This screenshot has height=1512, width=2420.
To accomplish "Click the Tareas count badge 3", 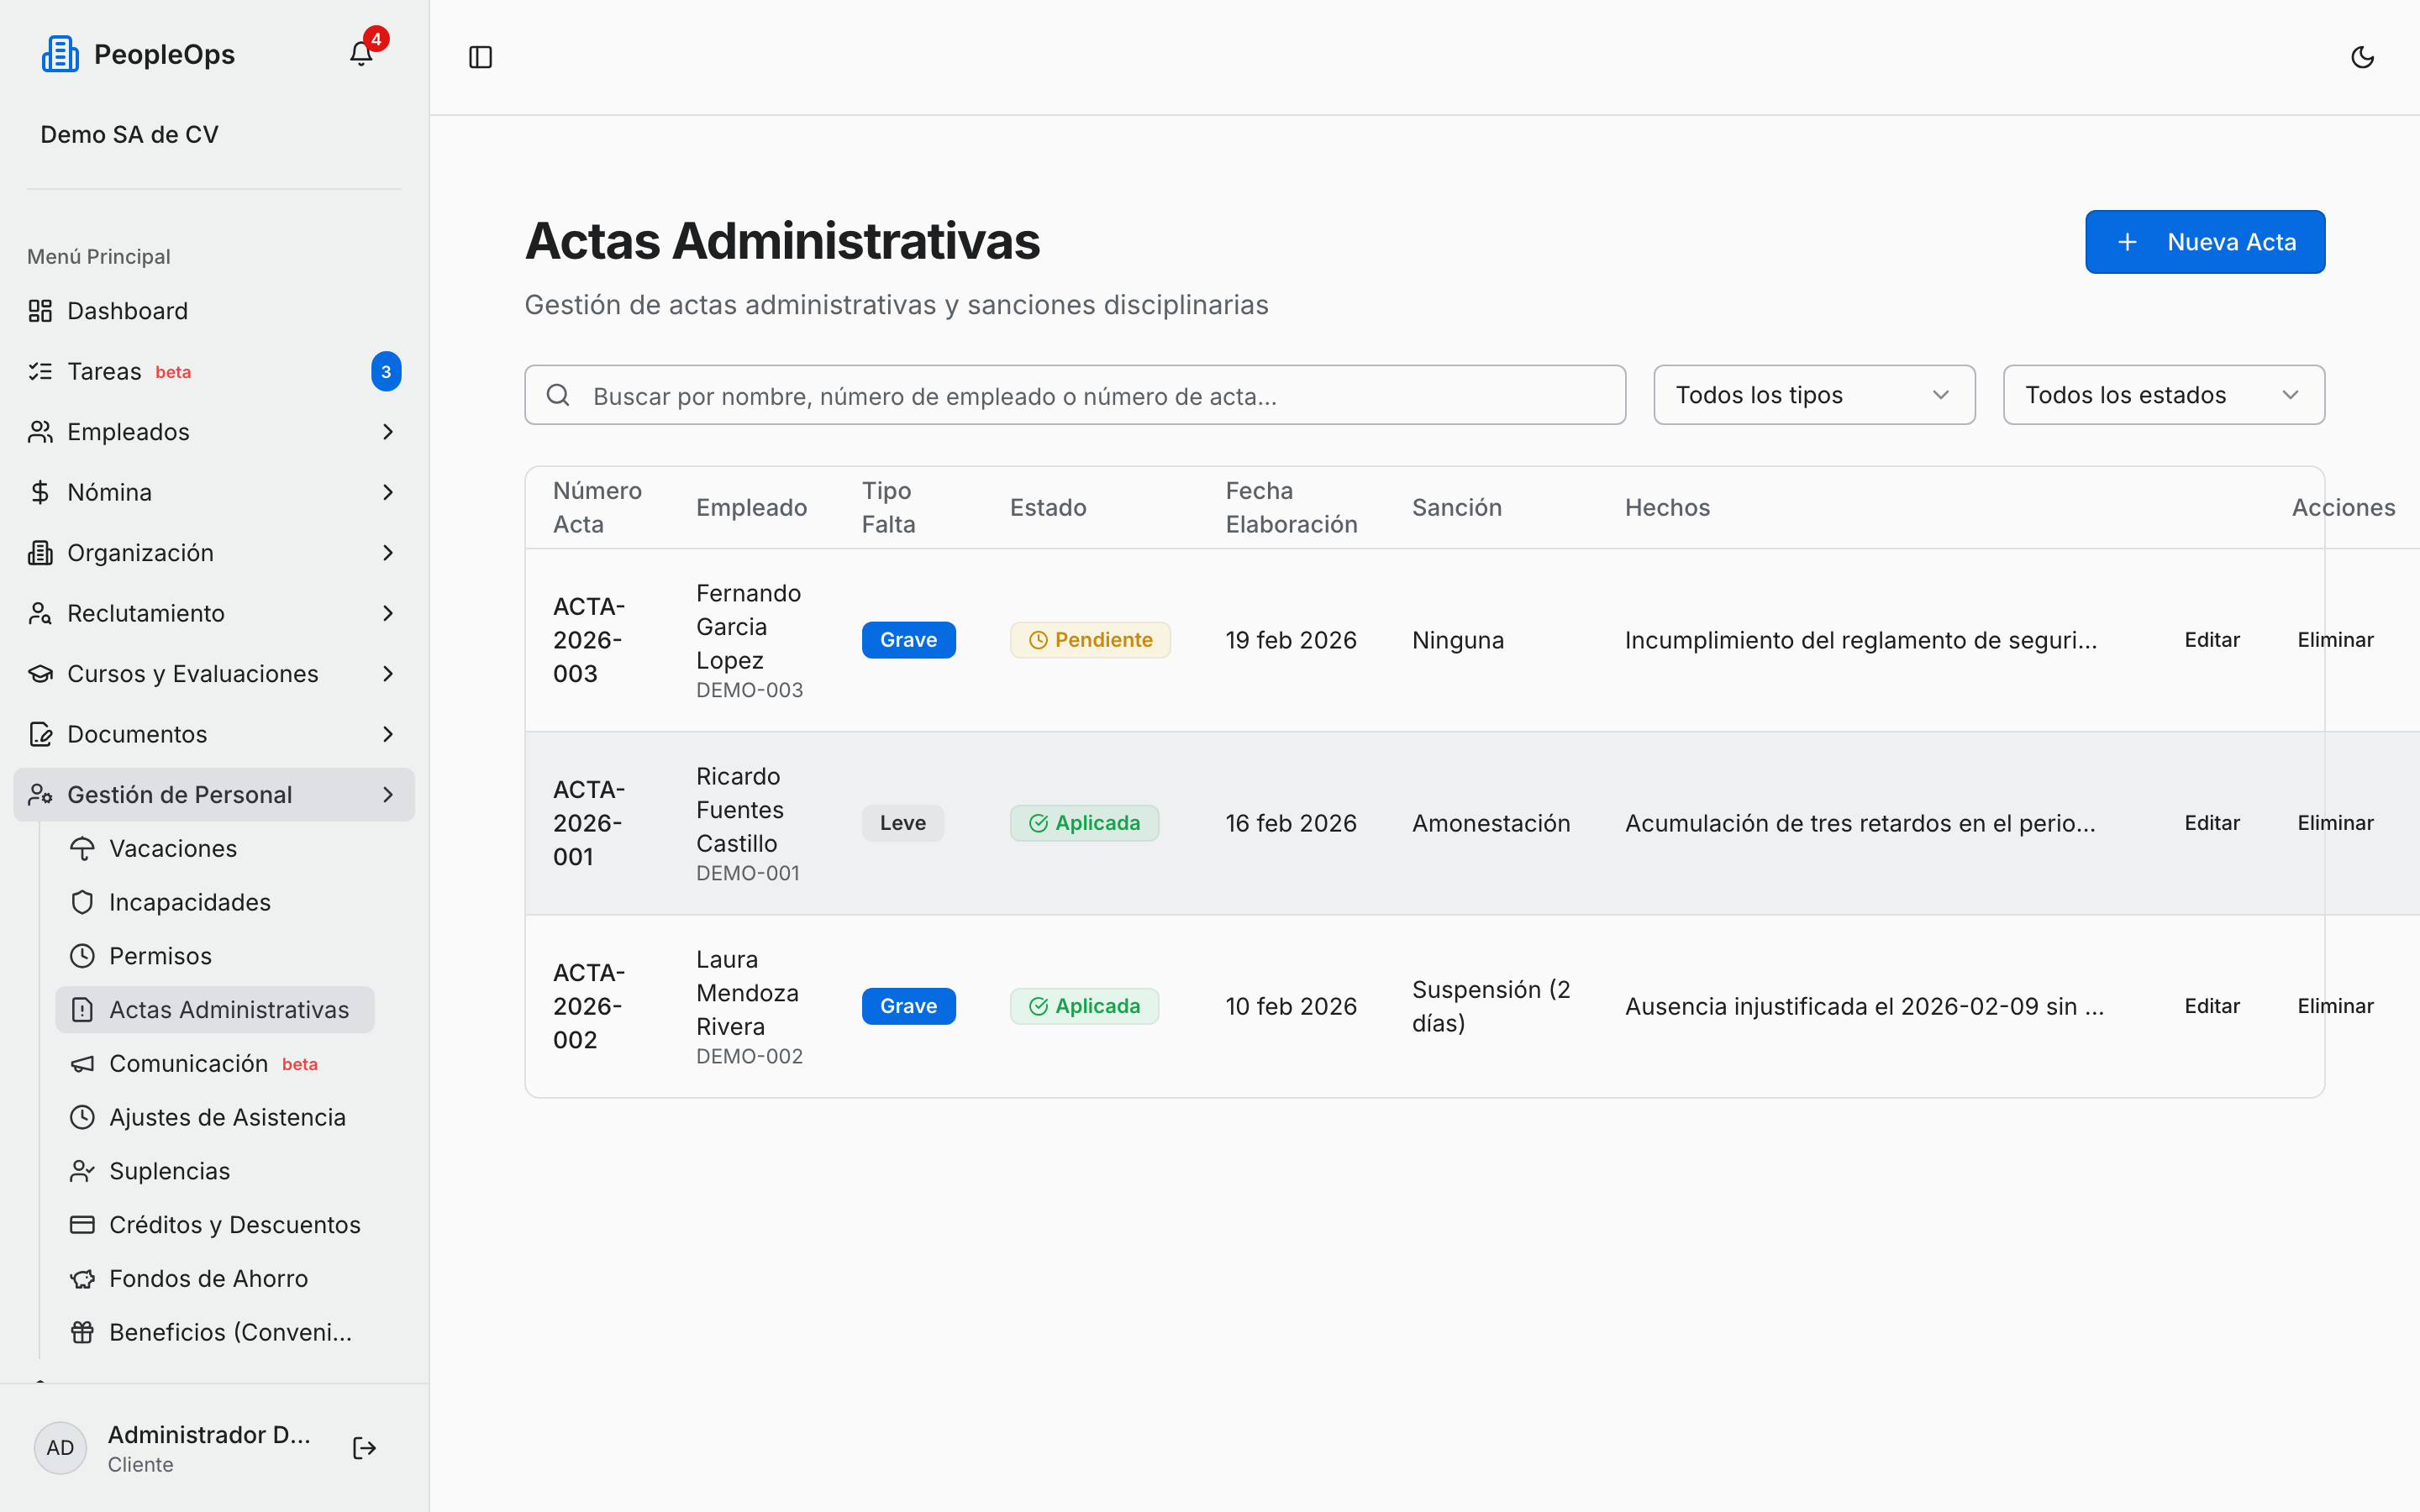I will pos(386,372).
